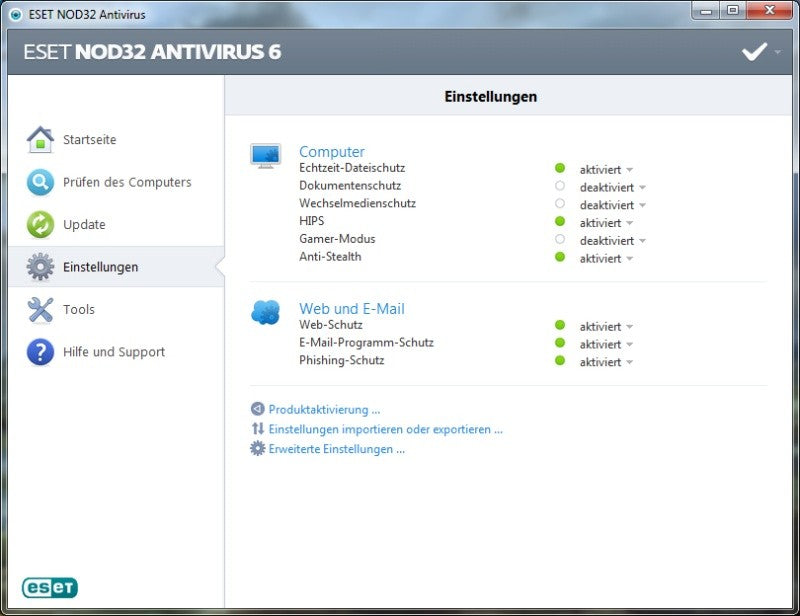Click the Tools wrench icon

point(40,310)
